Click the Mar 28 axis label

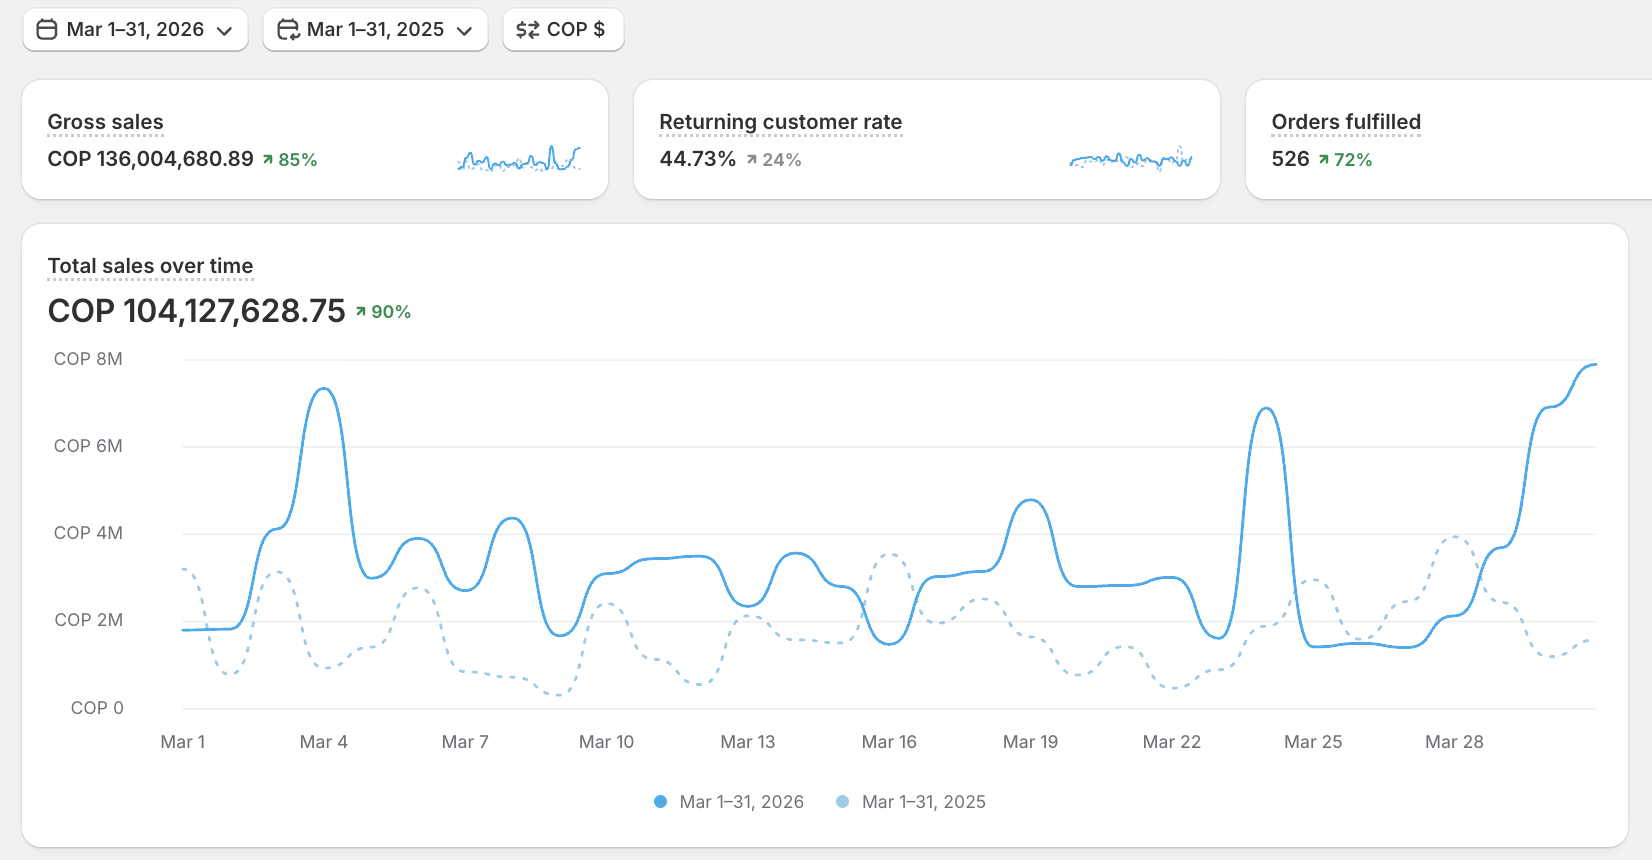(x=1454, y=742)
